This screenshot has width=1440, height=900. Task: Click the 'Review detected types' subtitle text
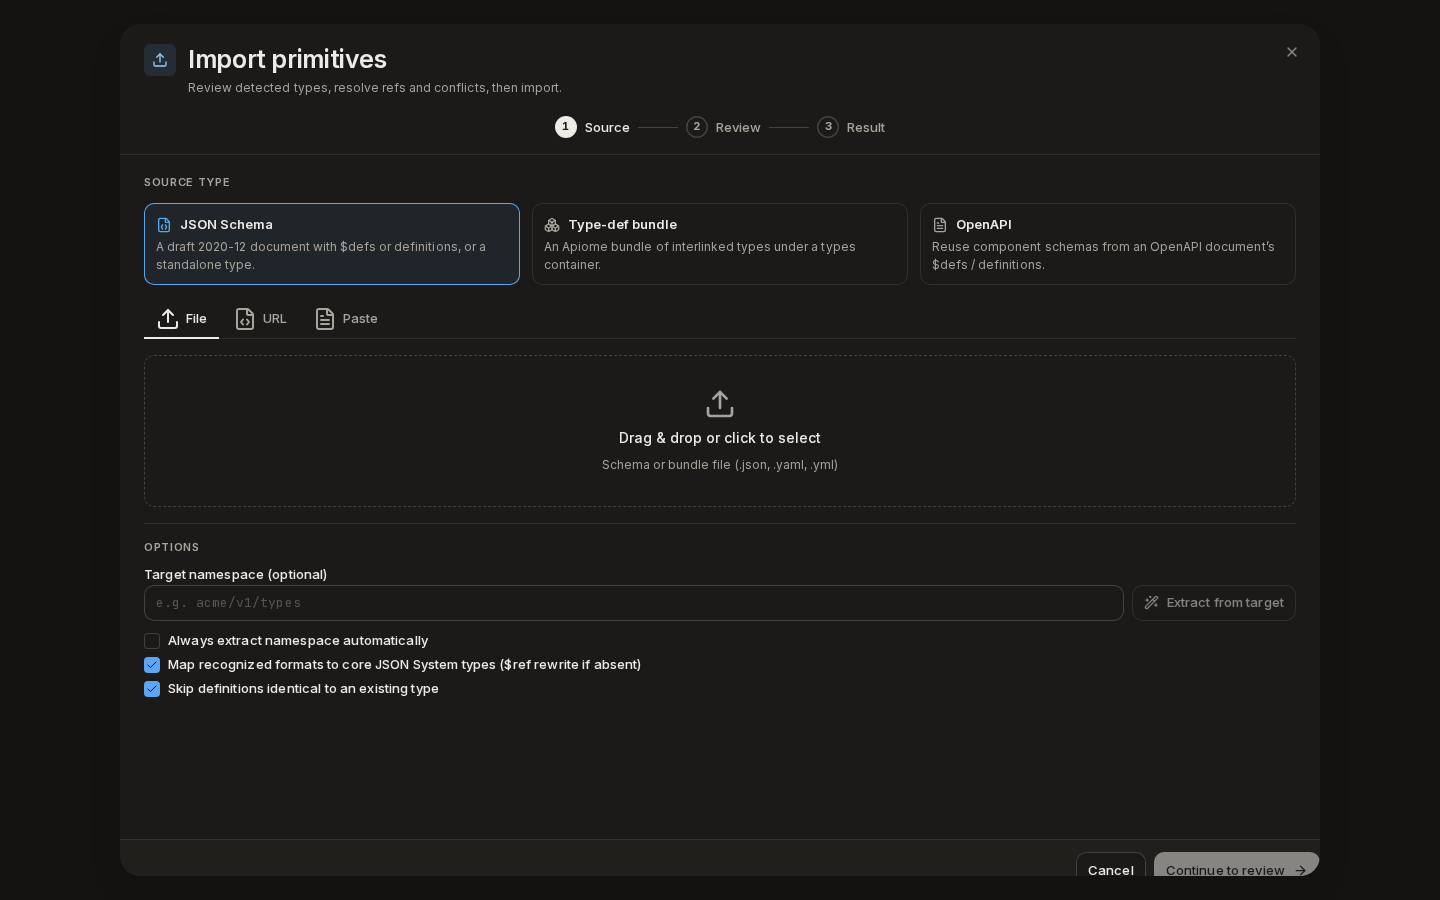[375, 88]
